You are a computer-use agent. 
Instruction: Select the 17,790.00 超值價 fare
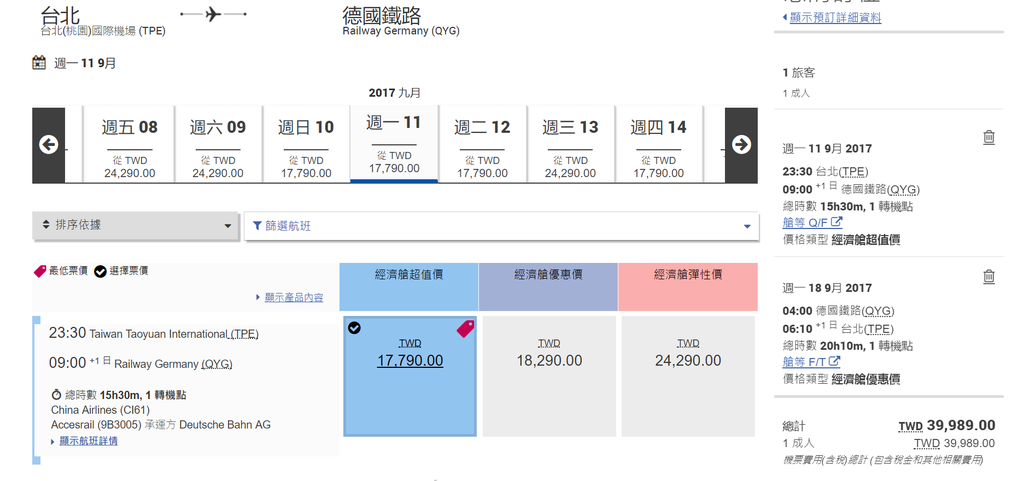coord(410,376)
